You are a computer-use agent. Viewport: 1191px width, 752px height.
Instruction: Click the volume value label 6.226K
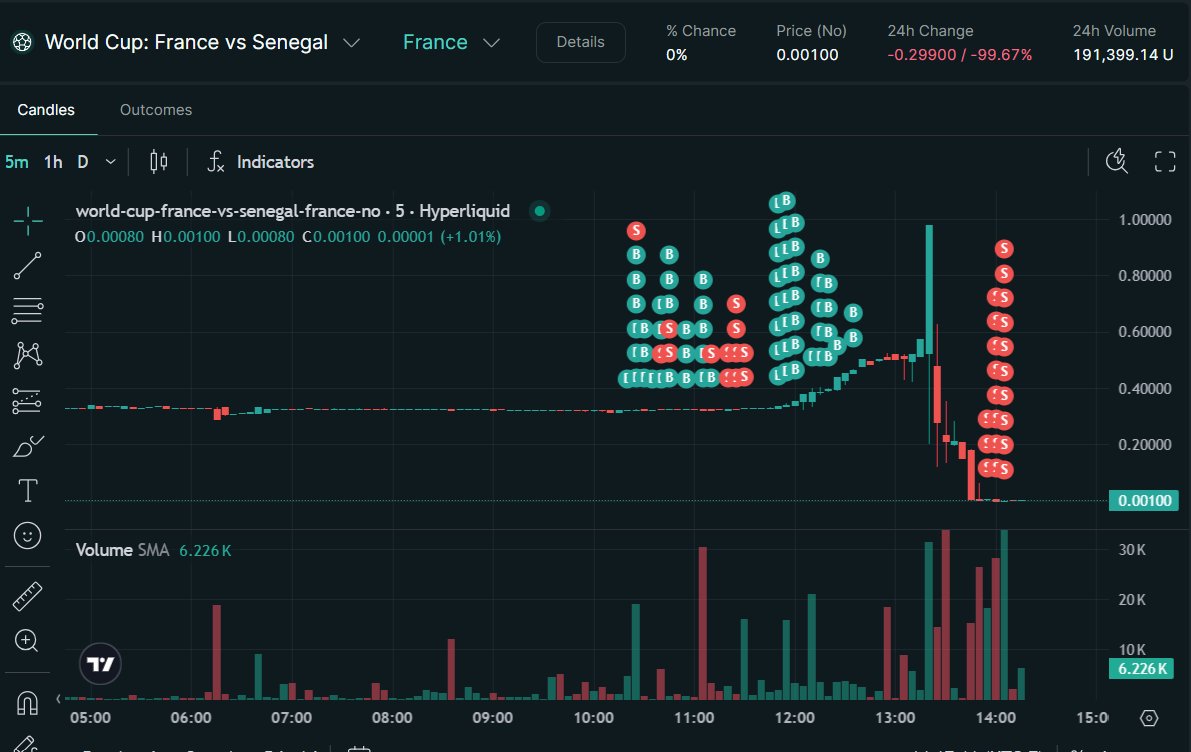1141,668
